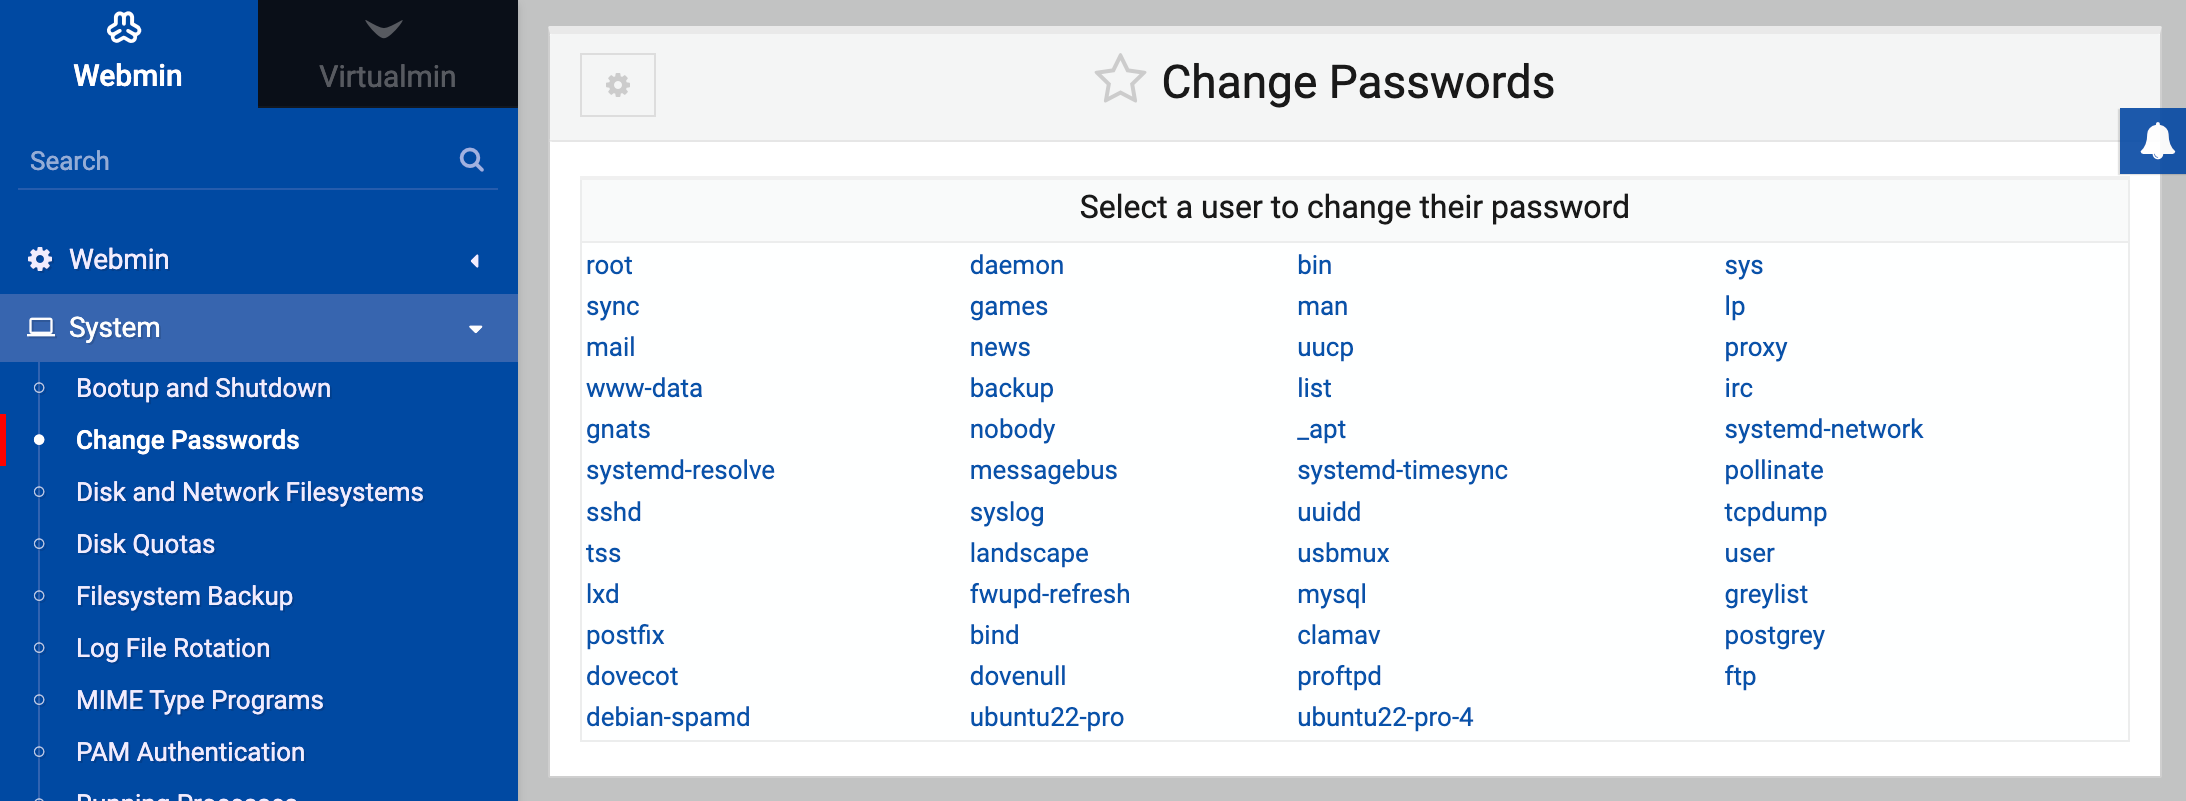Click the Webmin category gear icon

[x=40, y=259]
